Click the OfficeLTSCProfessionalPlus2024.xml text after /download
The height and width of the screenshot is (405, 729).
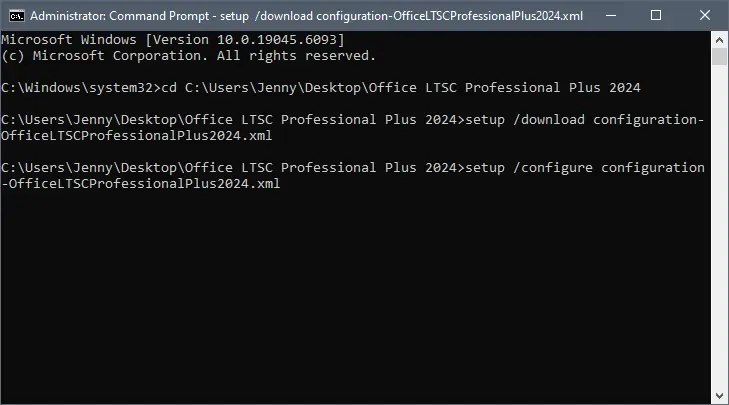[x=136, y=136]
